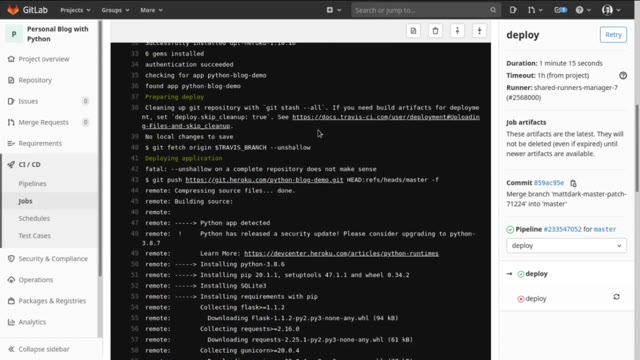Open the Merge Requests section
This screenshot has width=640, height=360.
click(x=43, y=122)
